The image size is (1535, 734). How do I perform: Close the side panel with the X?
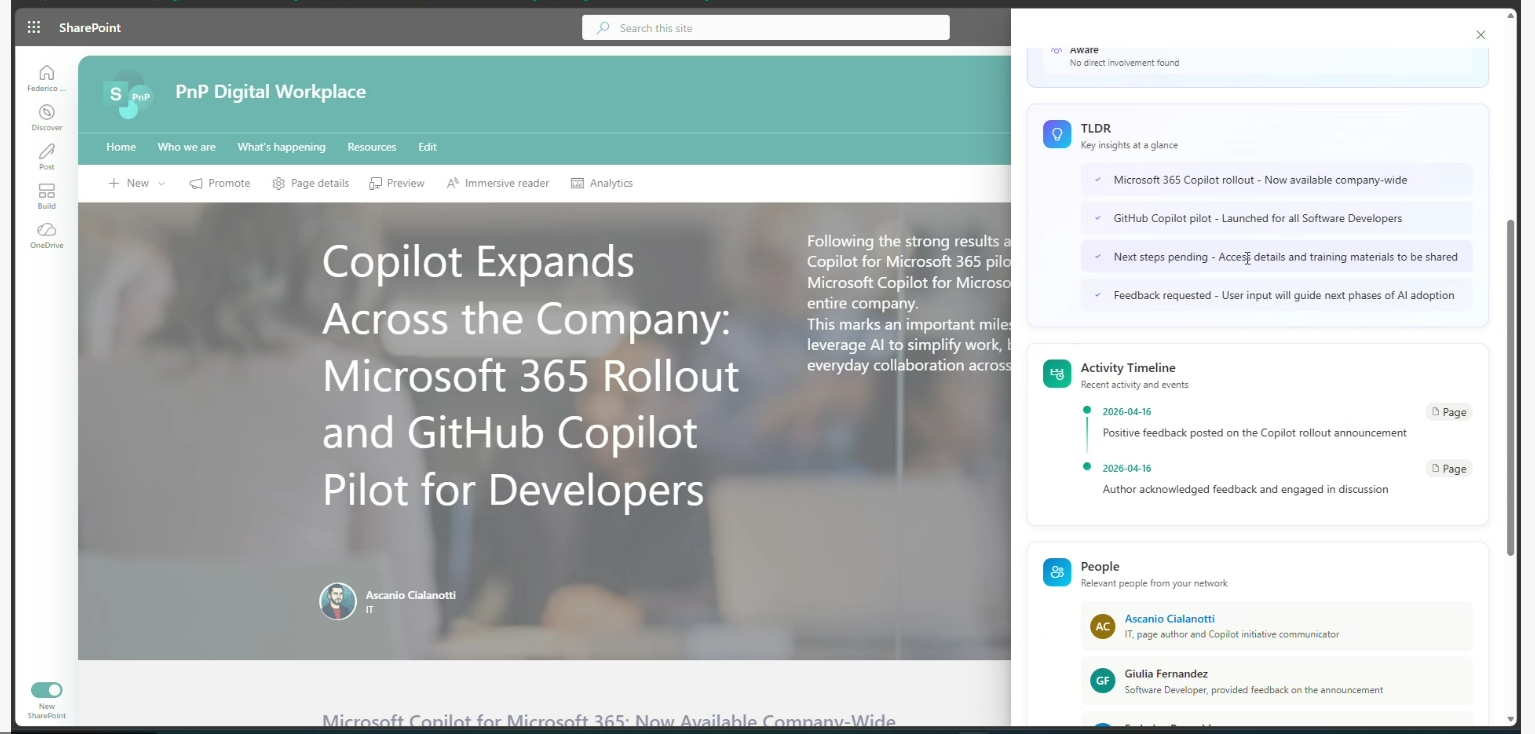point(1481,35)
